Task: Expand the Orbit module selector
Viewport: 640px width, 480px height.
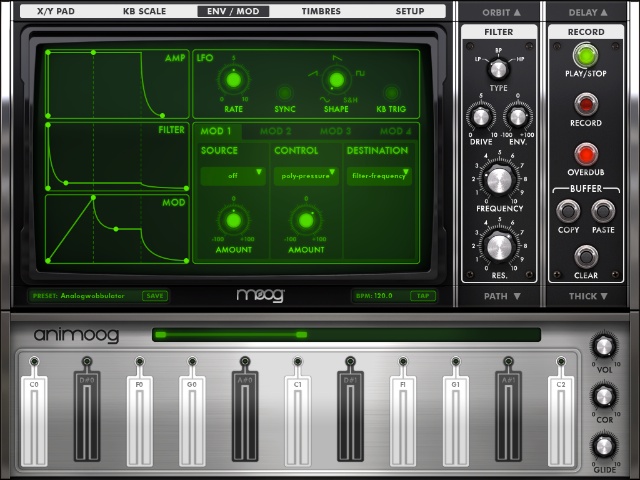Action: 501,13
